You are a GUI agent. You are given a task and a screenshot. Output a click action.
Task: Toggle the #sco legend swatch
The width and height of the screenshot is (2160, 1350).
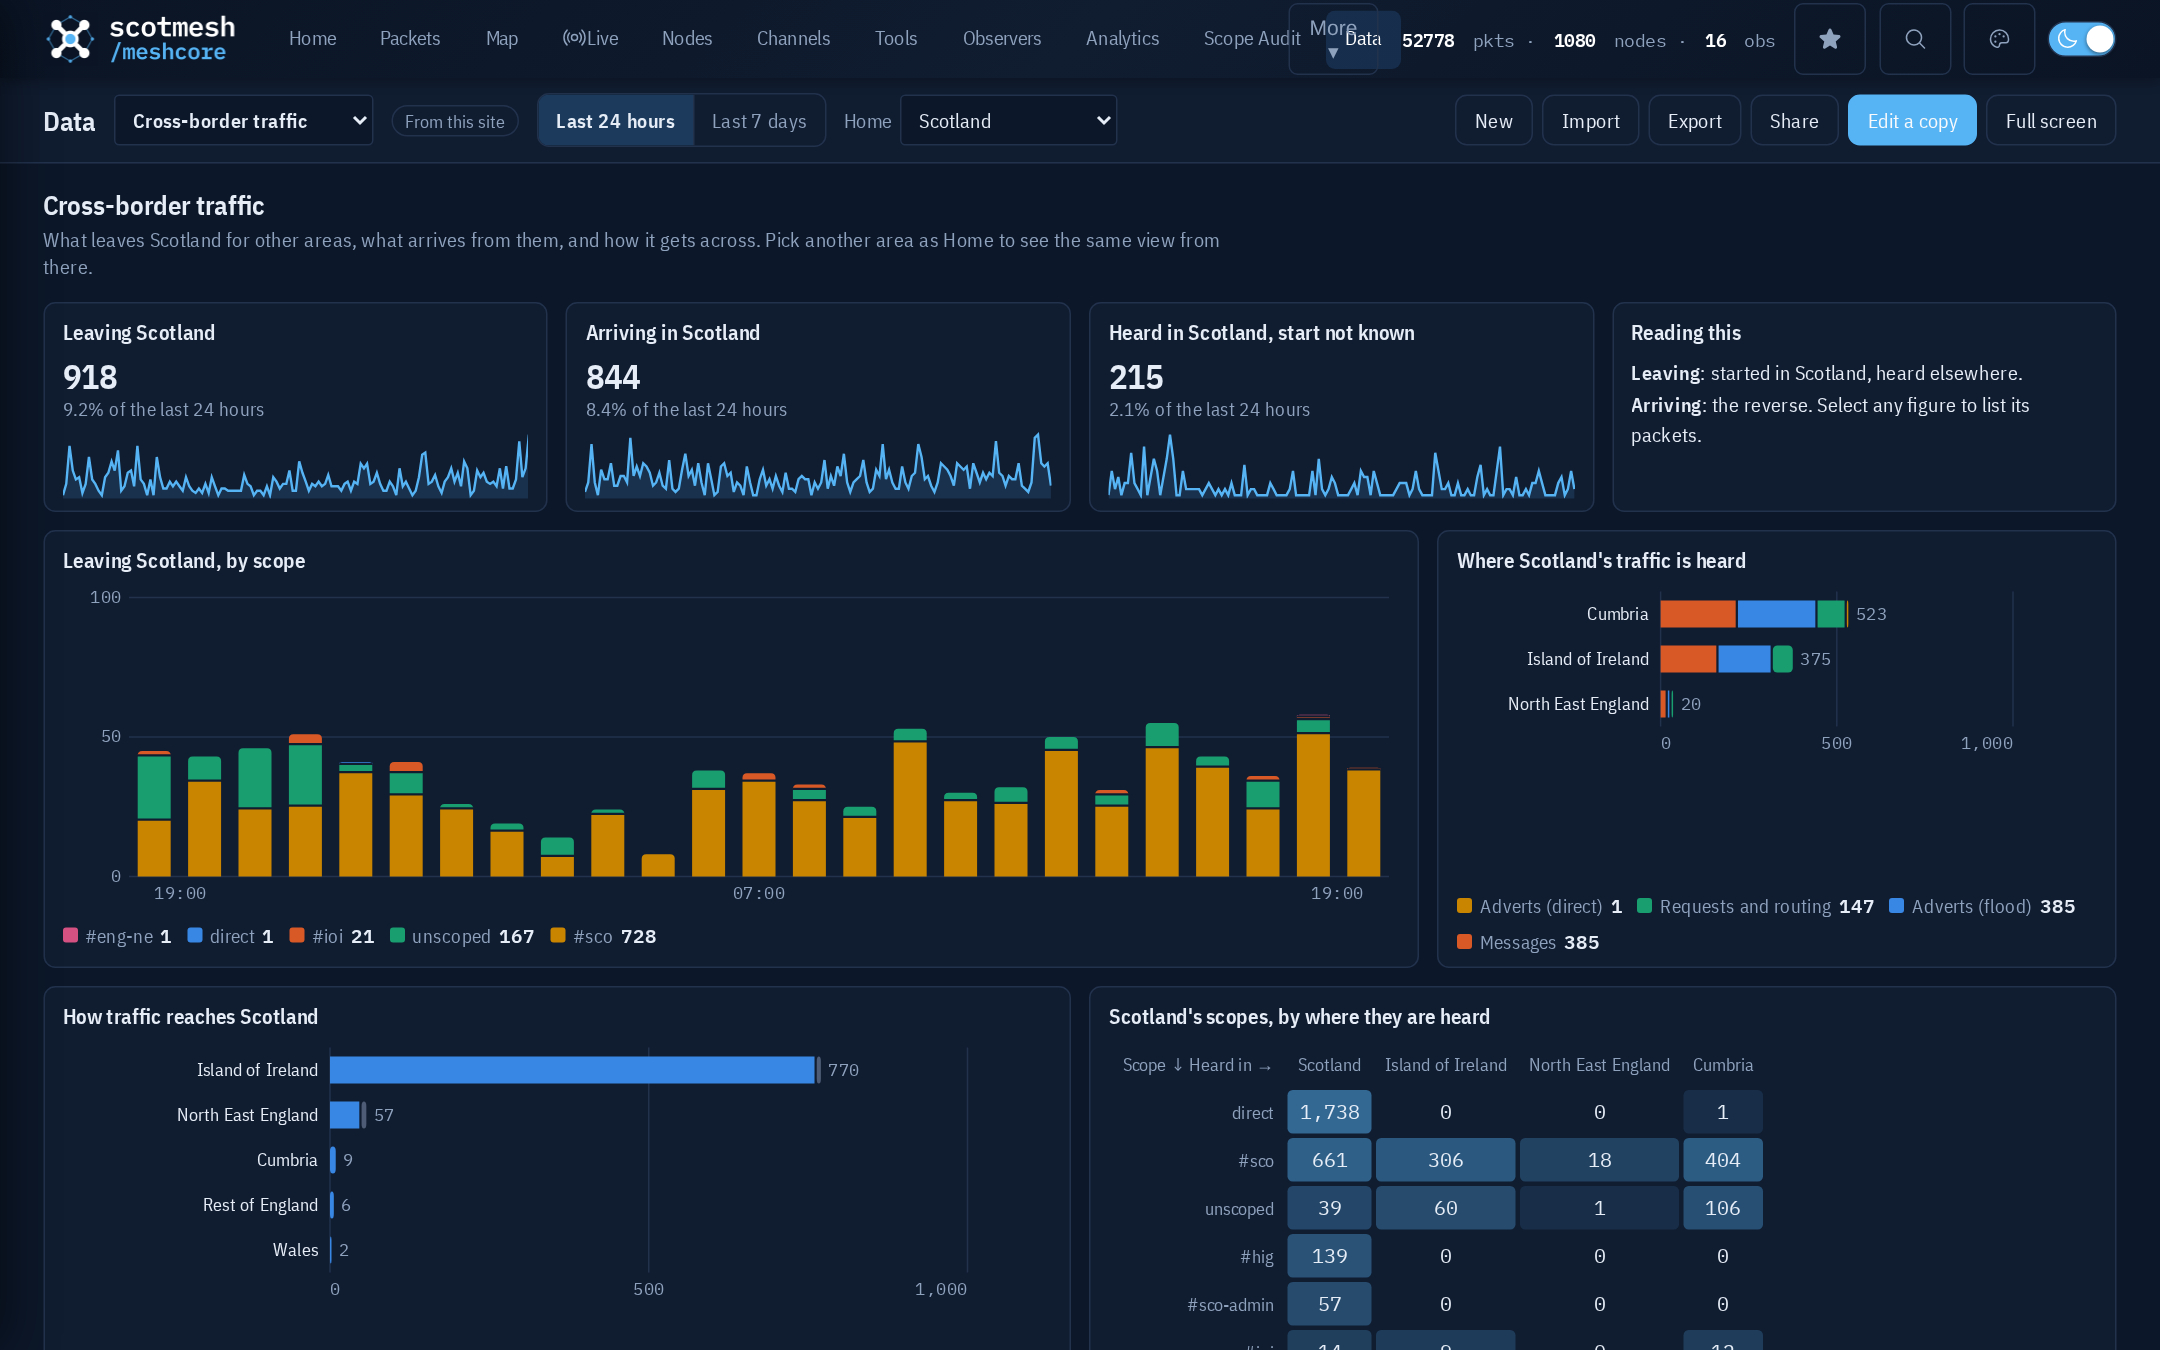(x=558, y=936)
